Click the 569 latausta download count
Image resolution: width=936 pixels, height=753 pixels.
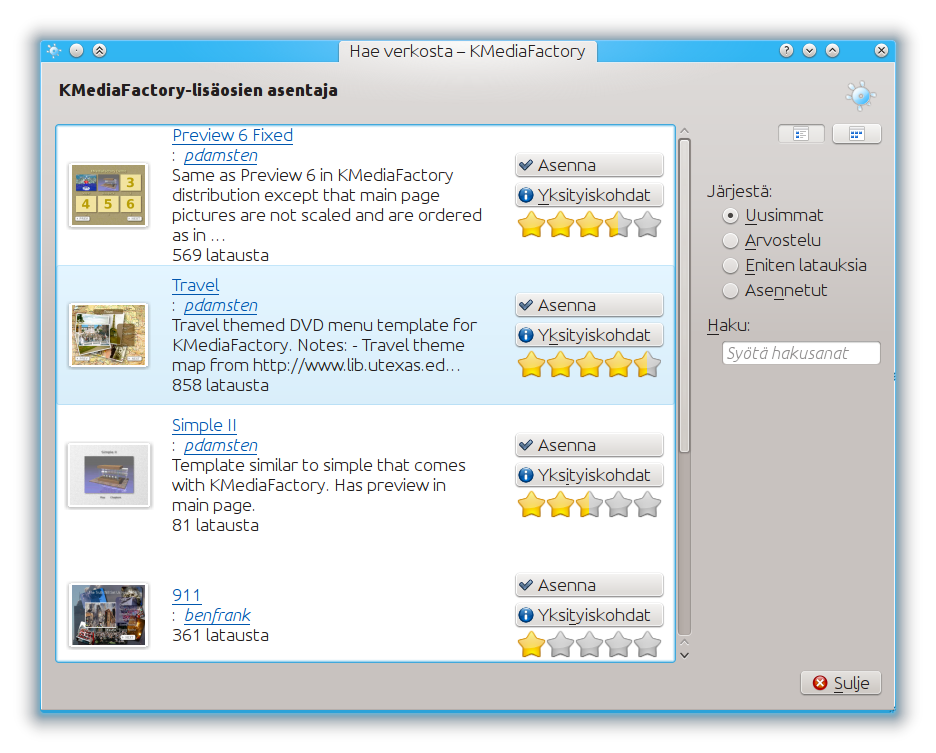[x=220, y=255]
